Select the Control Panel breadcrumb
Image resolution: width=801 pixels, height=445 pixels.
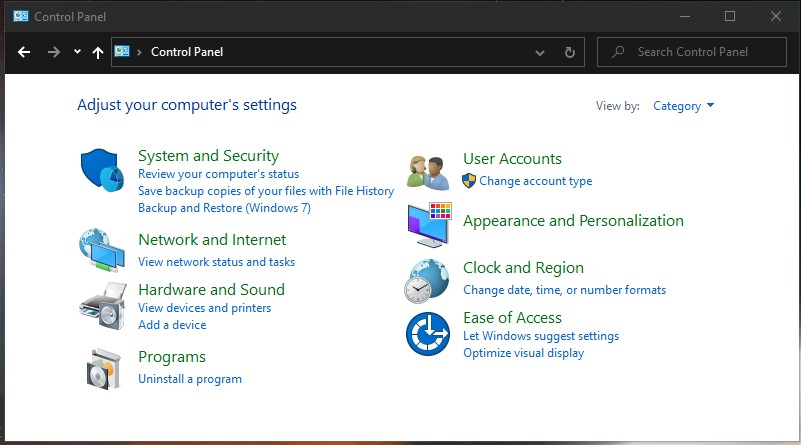(187, 52)
